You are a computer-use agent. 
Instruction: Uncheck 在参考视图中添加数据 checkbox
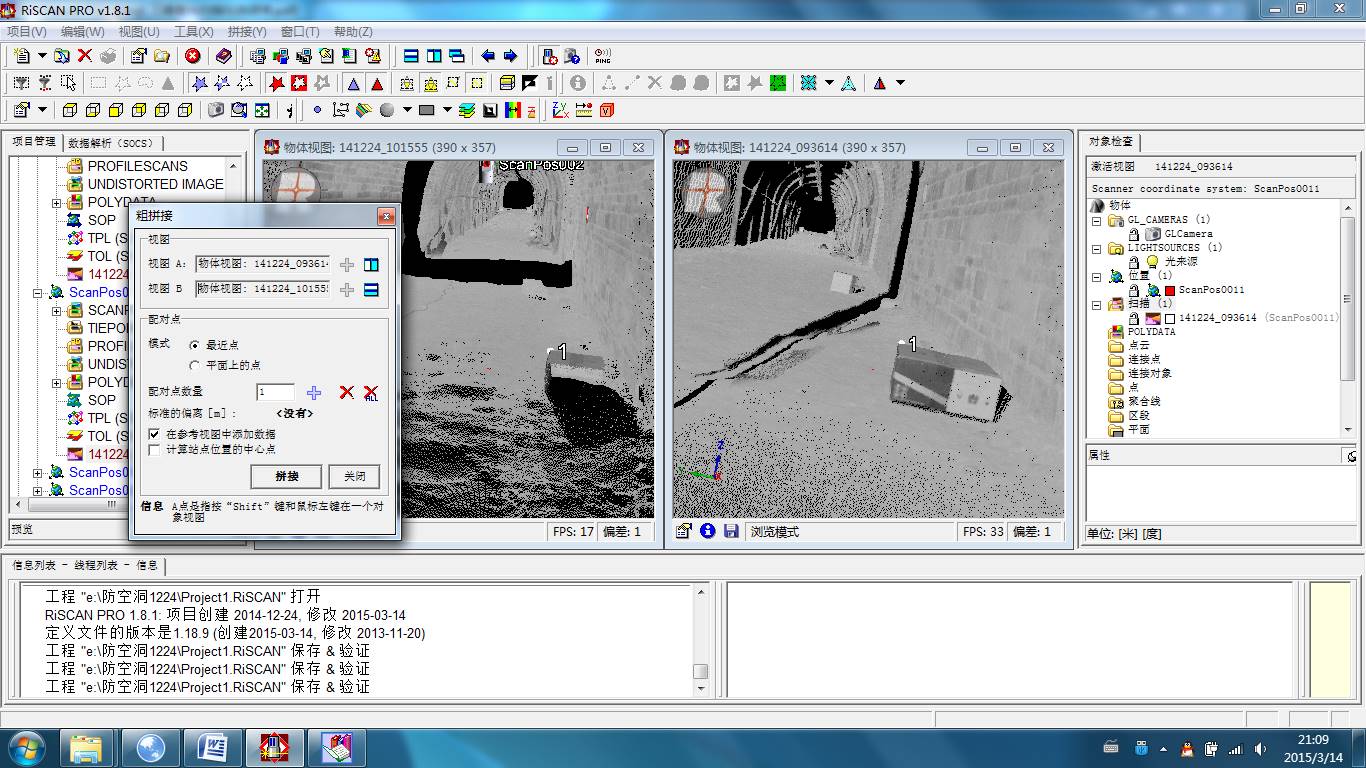[154, 434]
